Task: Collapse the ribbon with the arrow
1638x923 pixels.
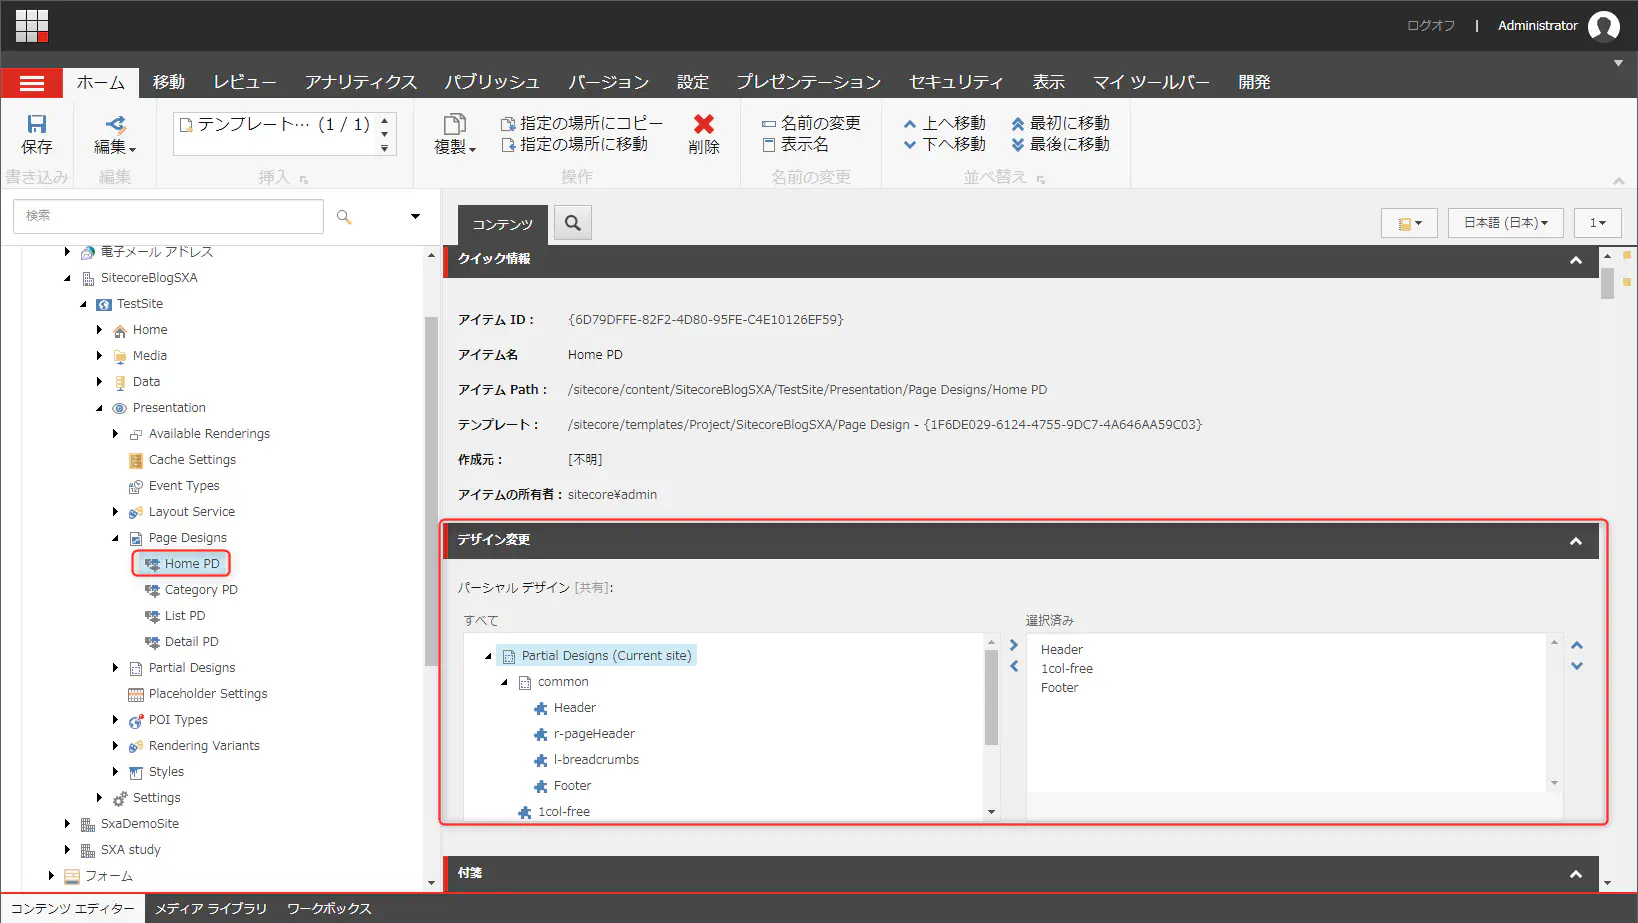Action: pos(1618,181)
